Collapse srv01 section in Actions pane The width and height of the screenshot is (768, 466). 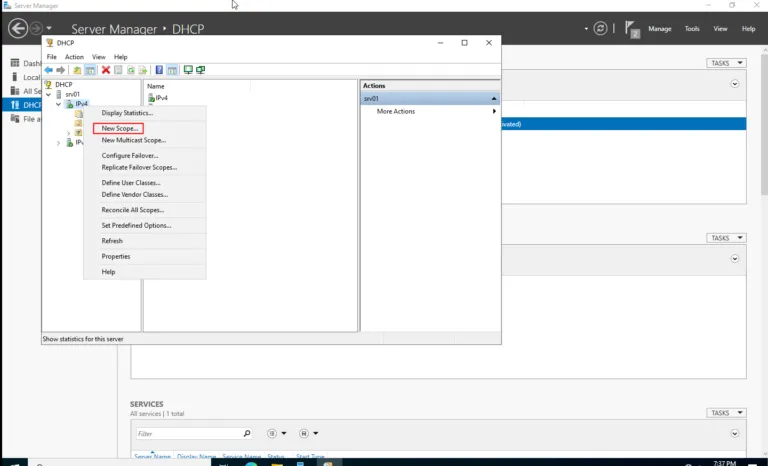[x=494, y=98]
